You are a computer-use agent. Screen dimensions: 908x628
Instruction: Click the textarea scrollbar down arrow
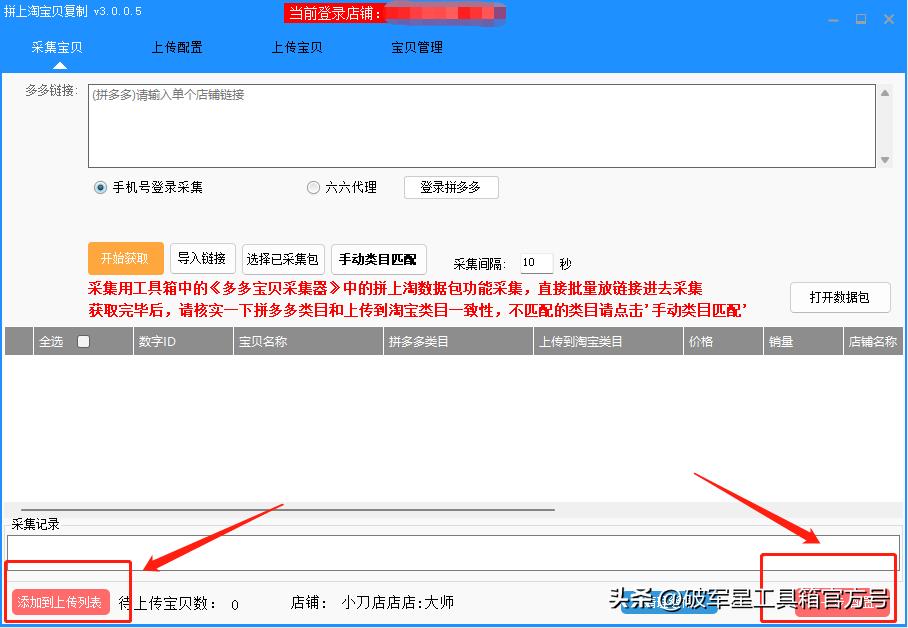tap(884, 159)
